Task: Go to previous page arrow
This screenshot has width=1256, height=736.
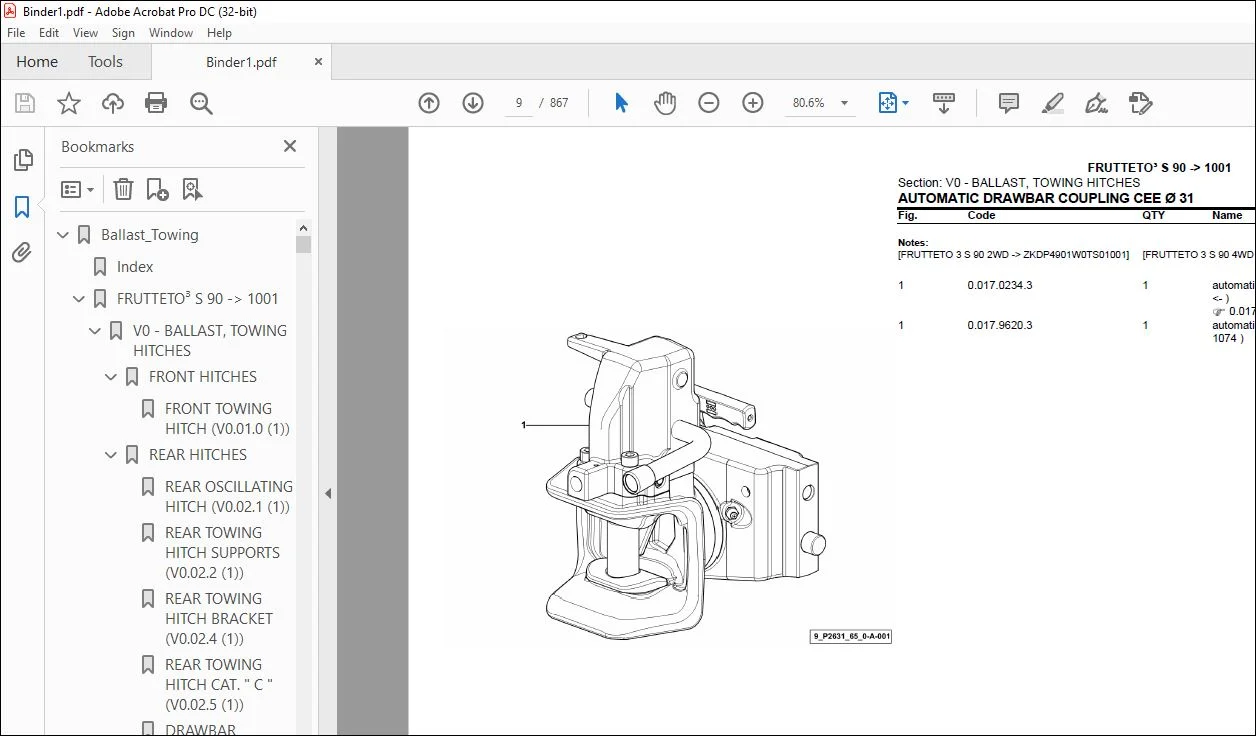Action: point(429,103)
